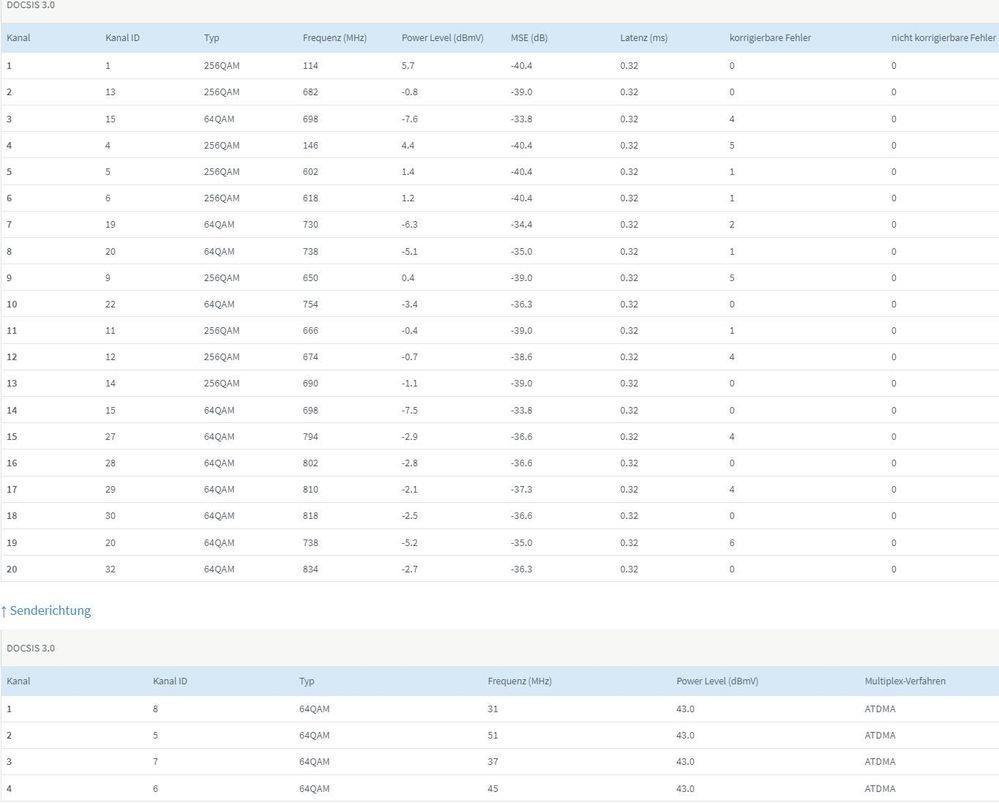Click power level value 4.4

point(408,145)
